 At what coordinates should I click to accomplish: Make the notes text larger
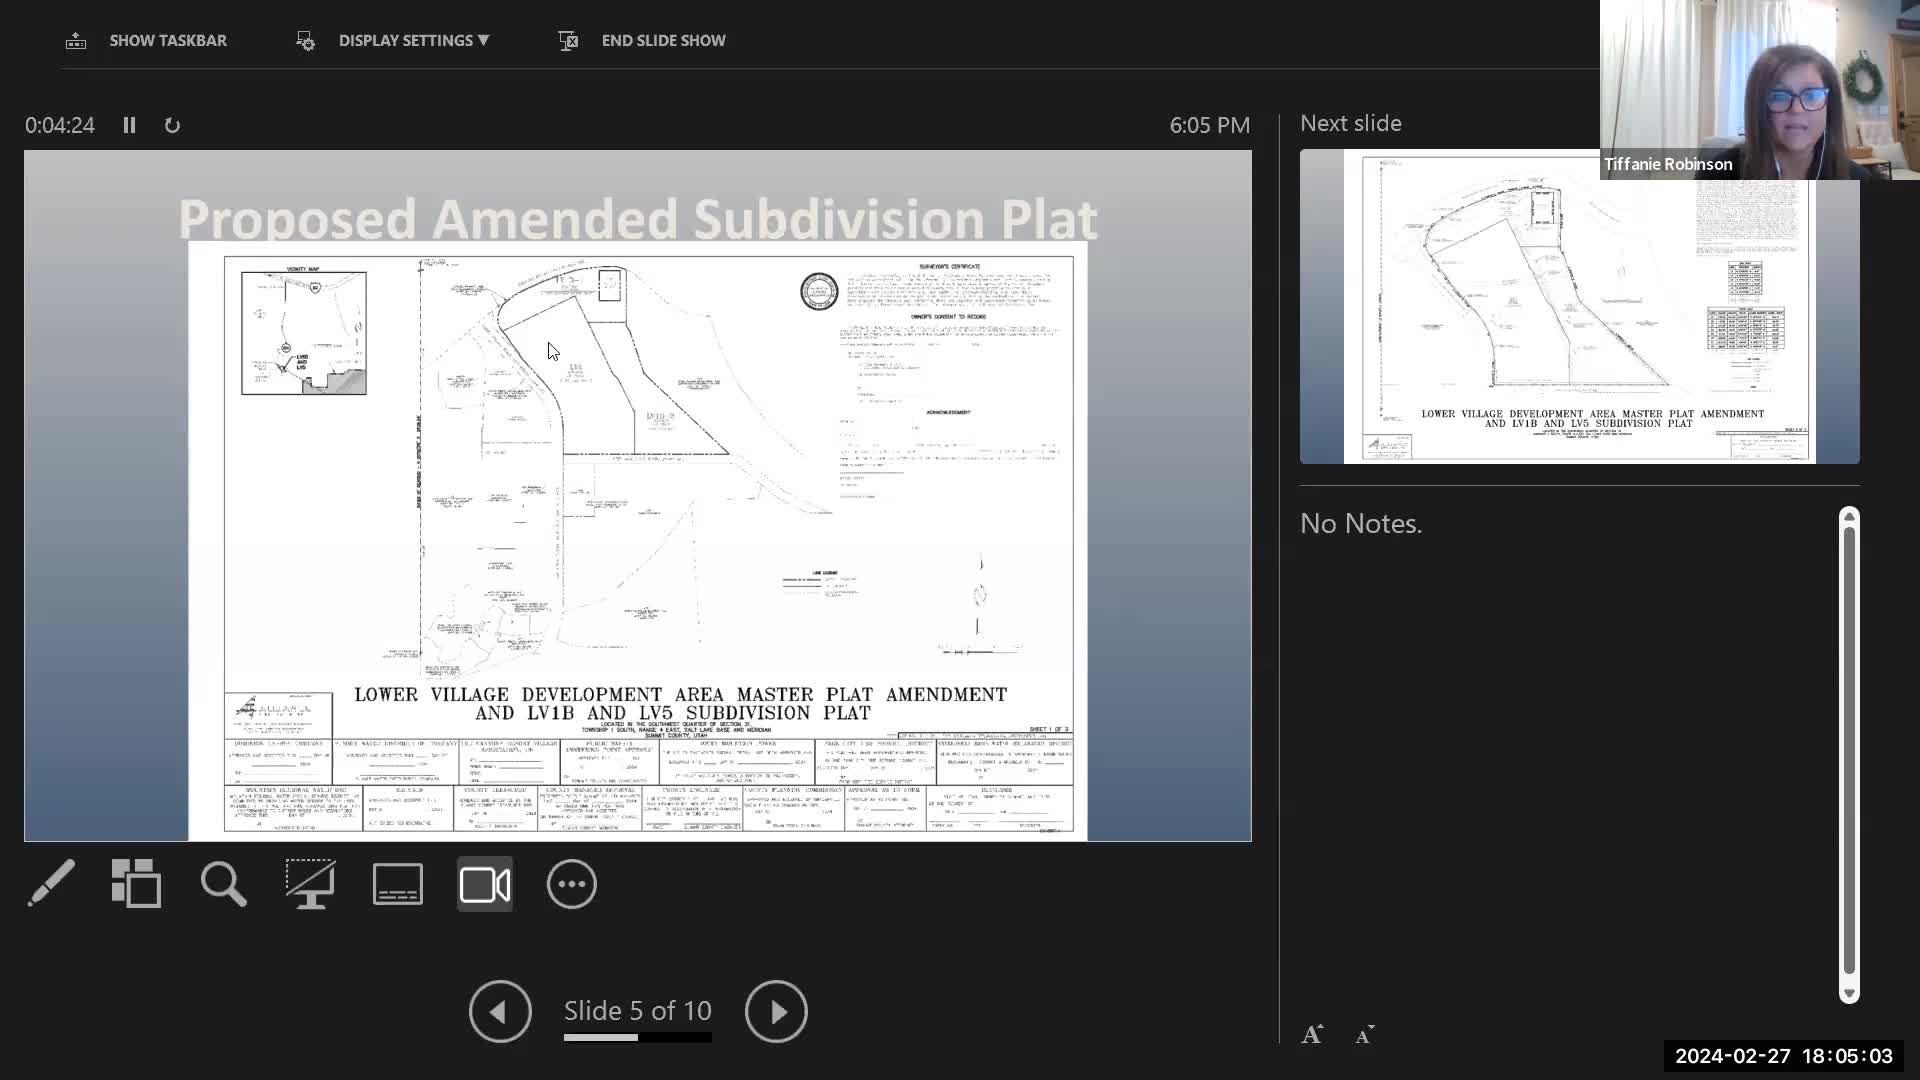[1312, 1035]
